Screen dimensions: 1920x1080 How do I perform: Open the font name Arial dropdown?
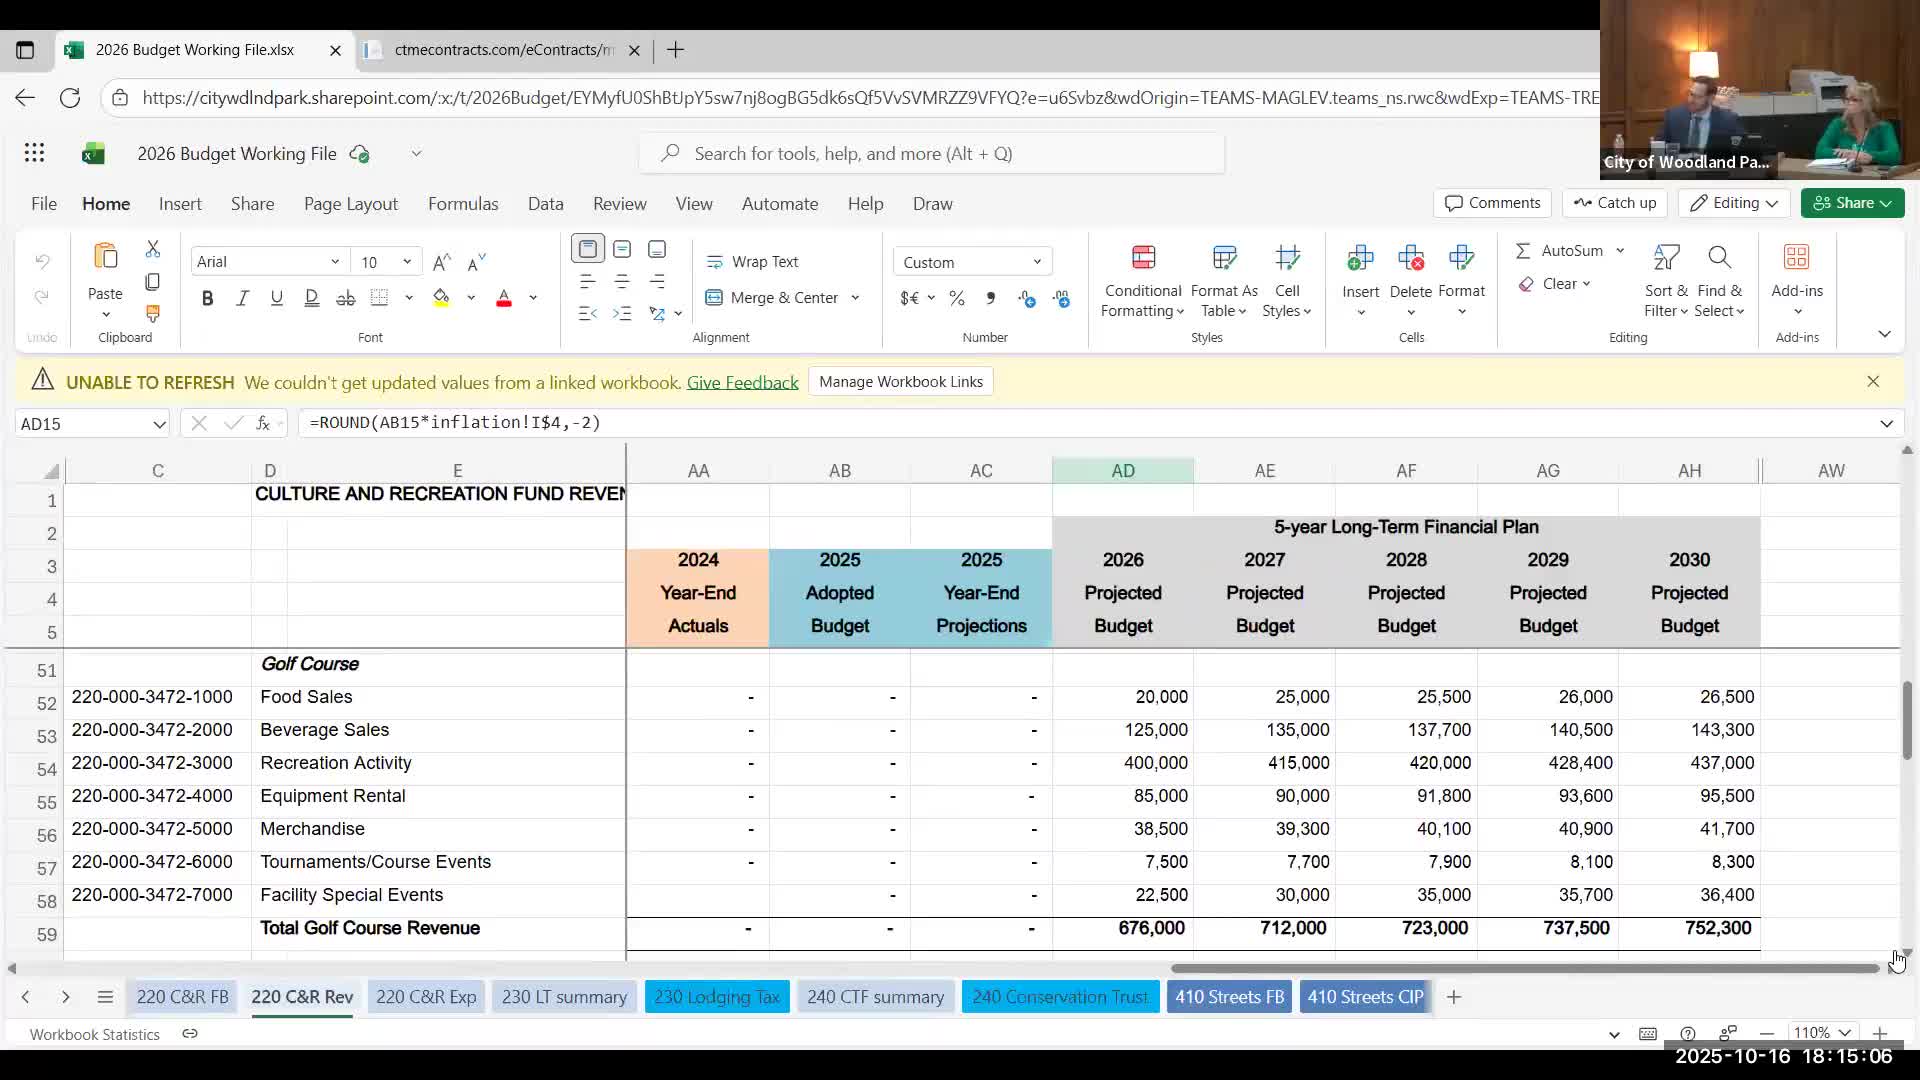[335, 262]
